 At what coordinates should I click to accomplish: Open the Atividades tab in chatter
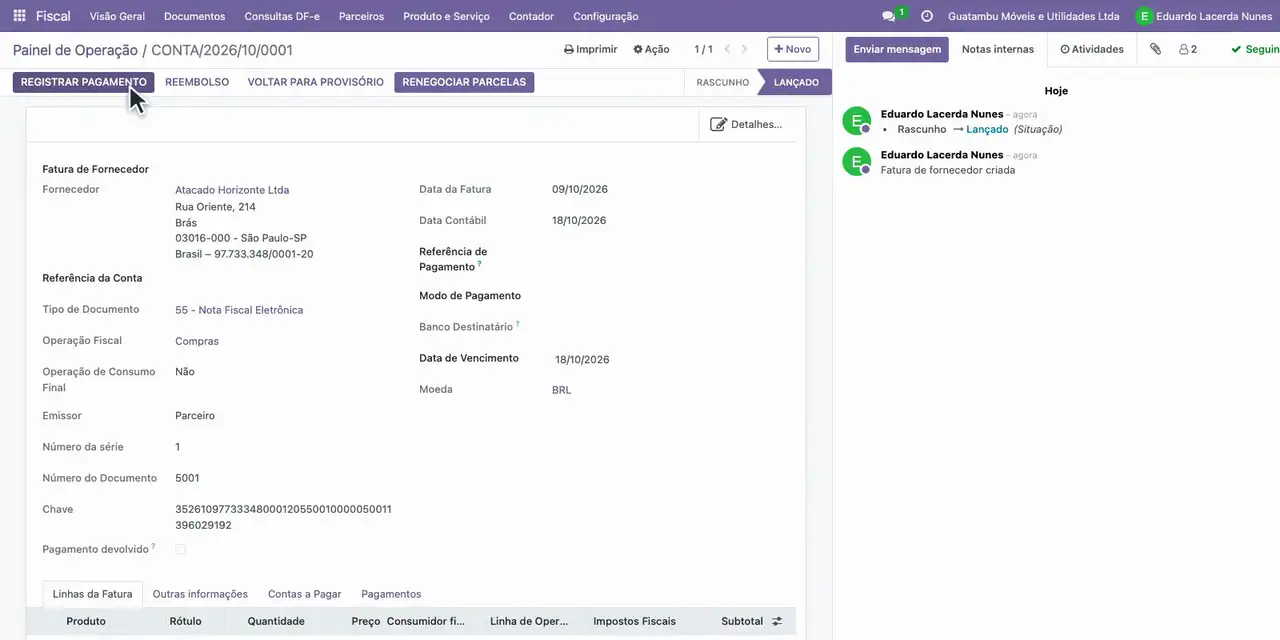[x=1092, y=49]
